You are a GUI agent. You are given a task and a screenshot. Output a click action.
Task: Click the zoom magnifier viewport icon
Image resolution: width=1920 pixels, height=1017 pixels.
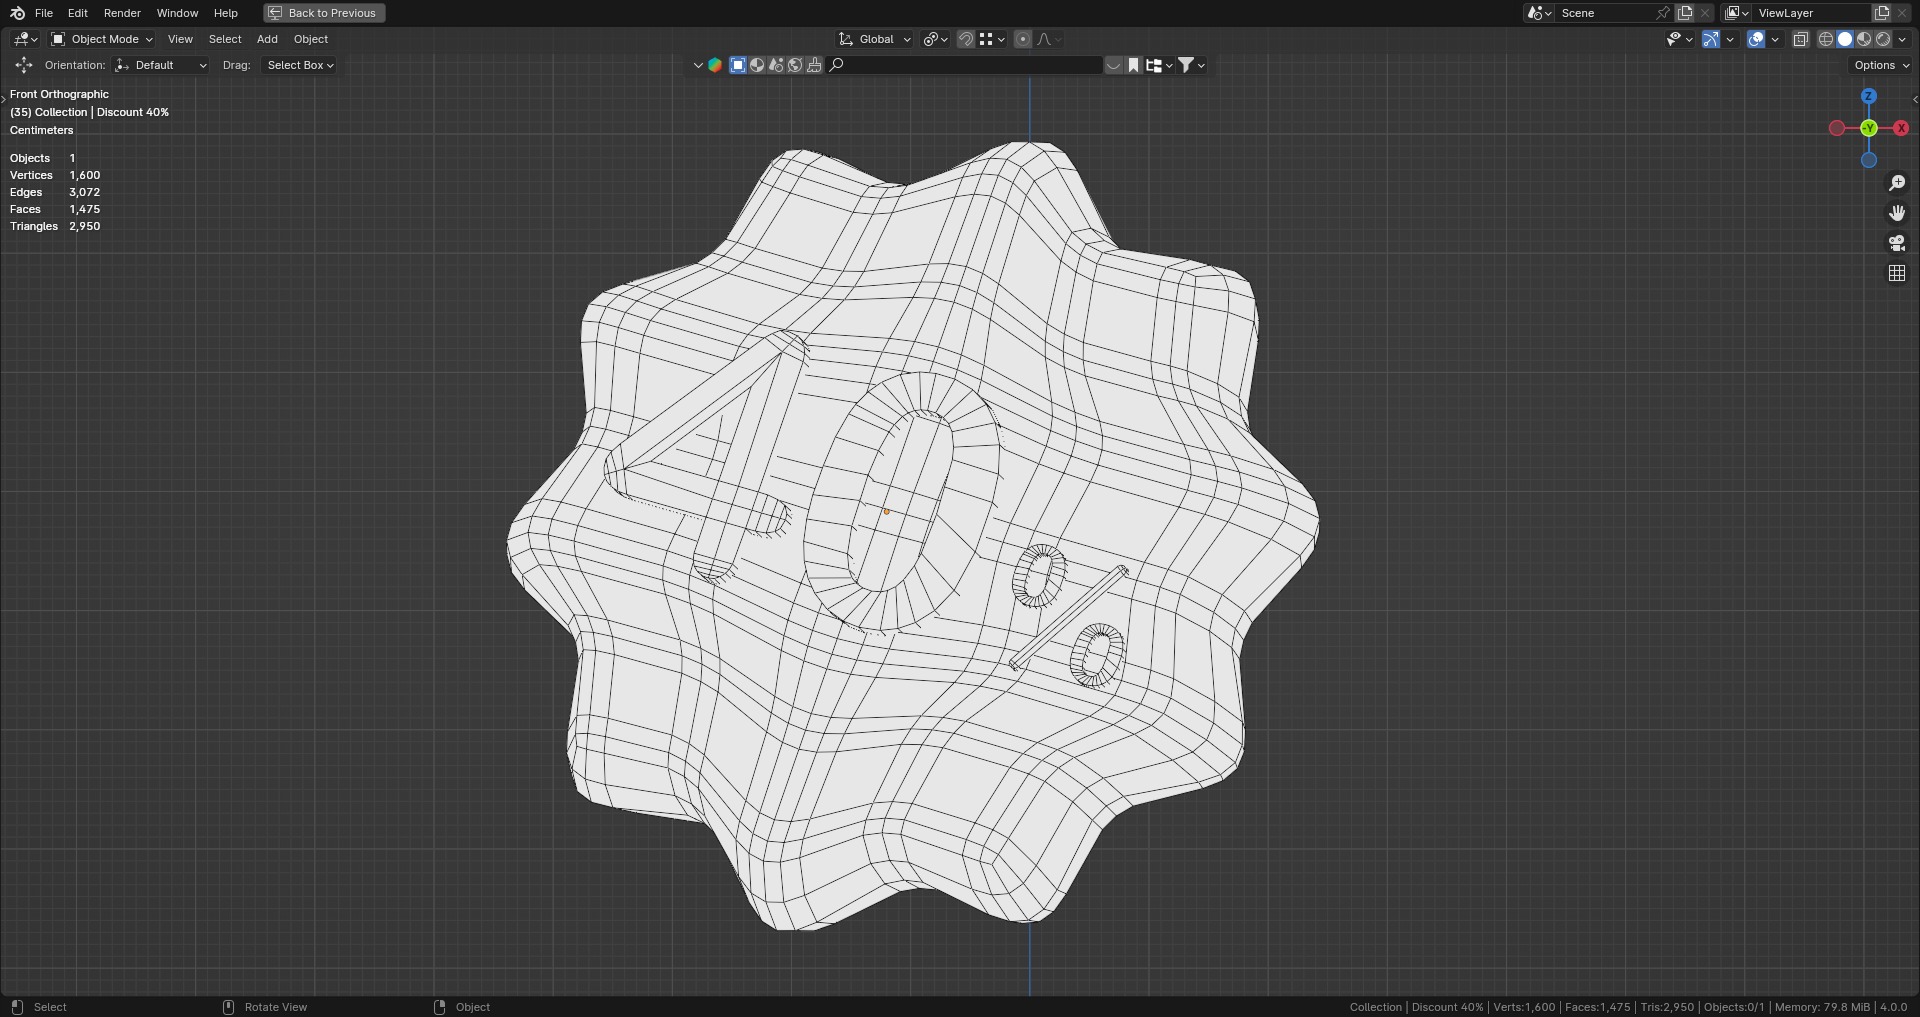tap(1897, 183)
